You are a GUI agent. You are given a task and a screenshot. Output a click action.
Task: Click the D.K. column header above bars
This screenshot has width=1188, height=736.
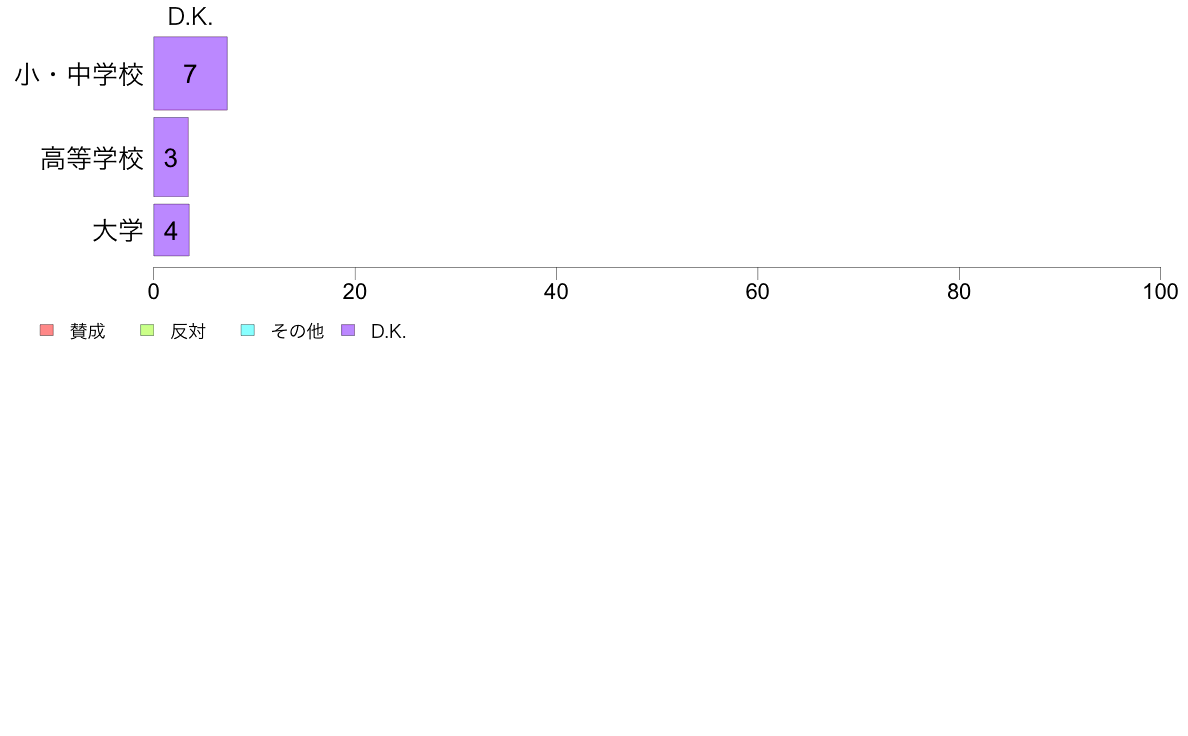pyautogui.click(x=190, y=17)
